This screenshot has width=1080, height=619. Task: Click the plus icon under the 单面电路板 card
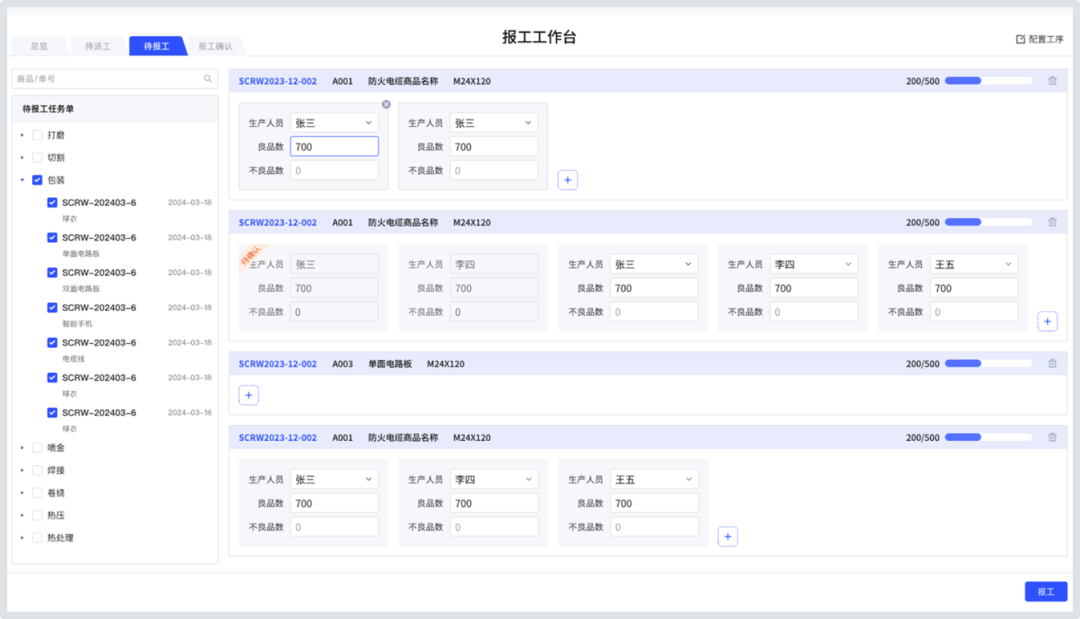248,394
